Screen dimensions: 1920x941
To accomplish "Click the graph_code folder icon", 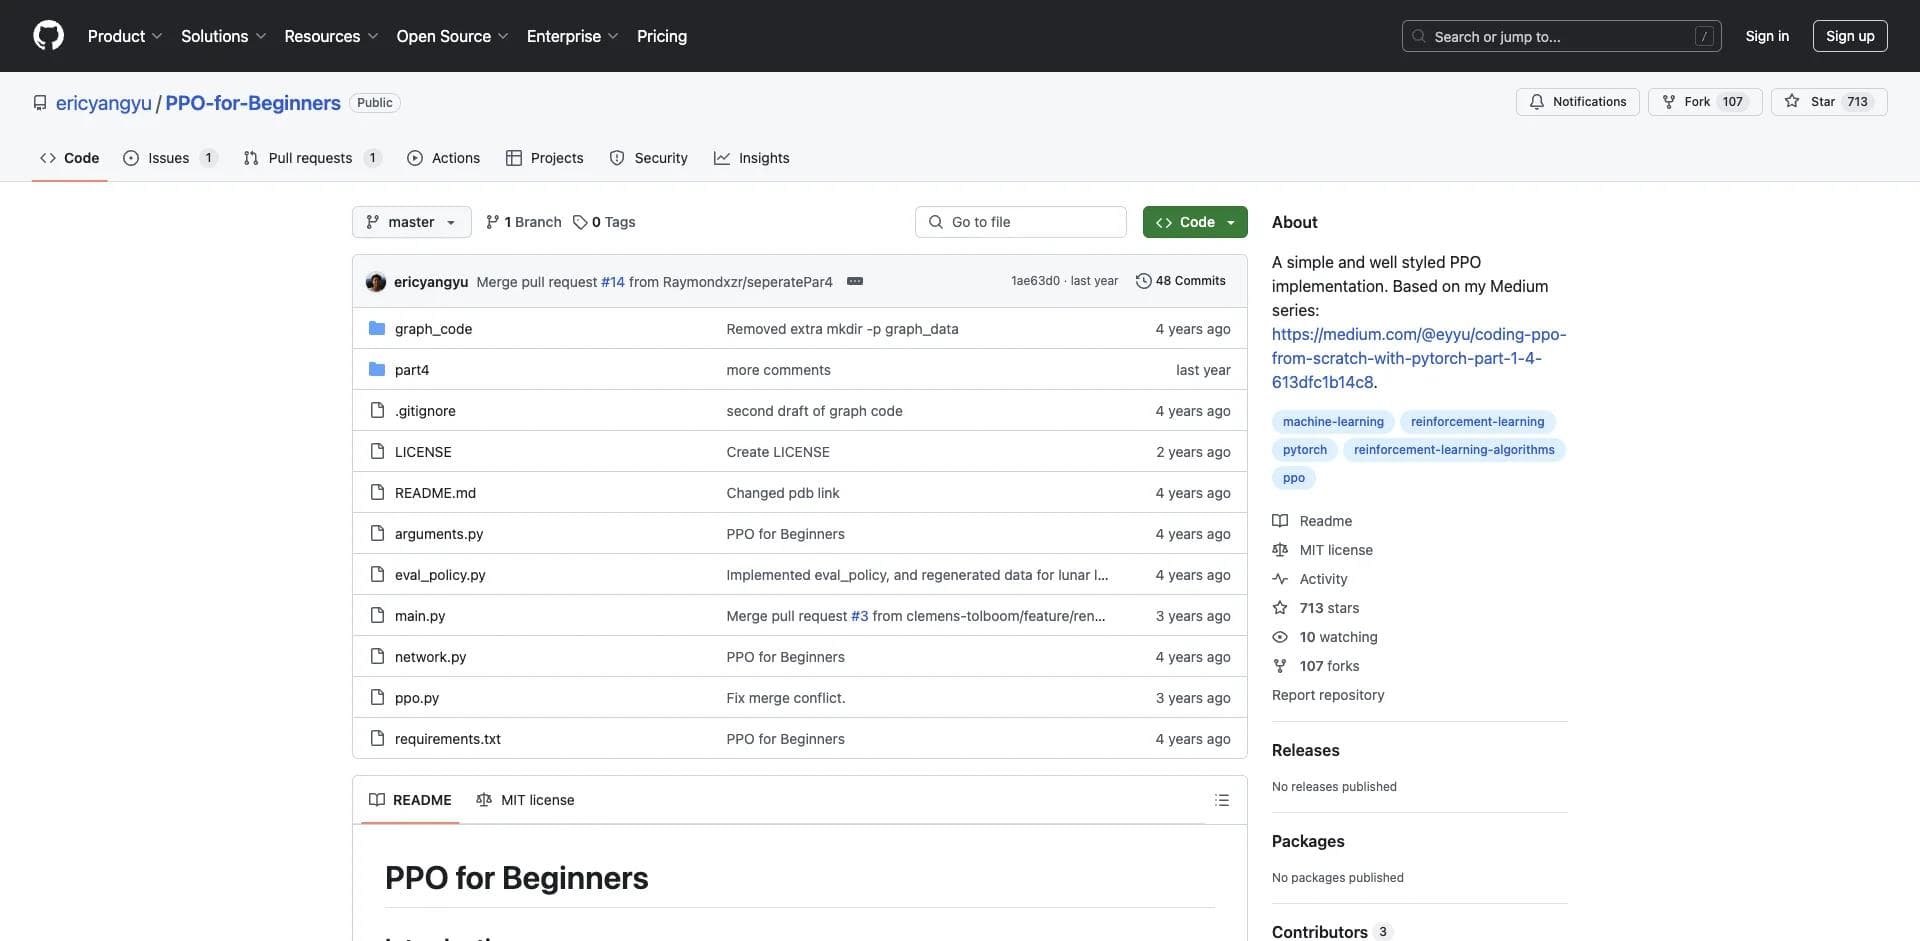I will tap(377, 328).
